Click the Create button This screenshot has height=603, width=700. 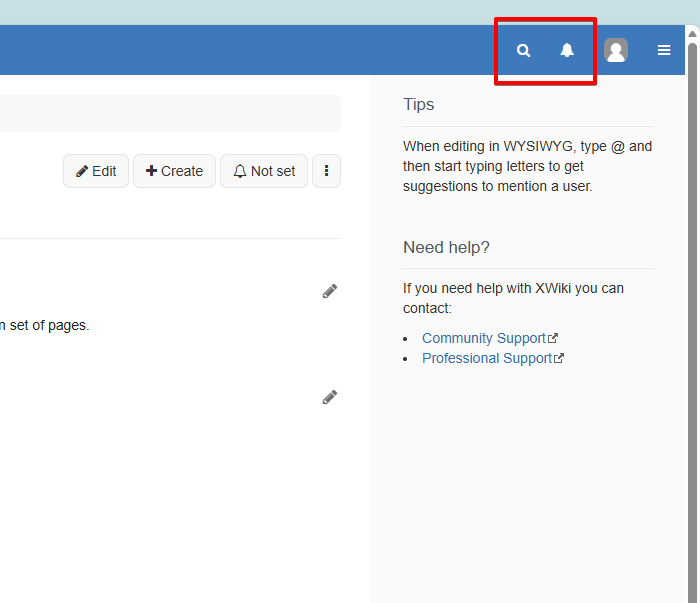(174, 171)
